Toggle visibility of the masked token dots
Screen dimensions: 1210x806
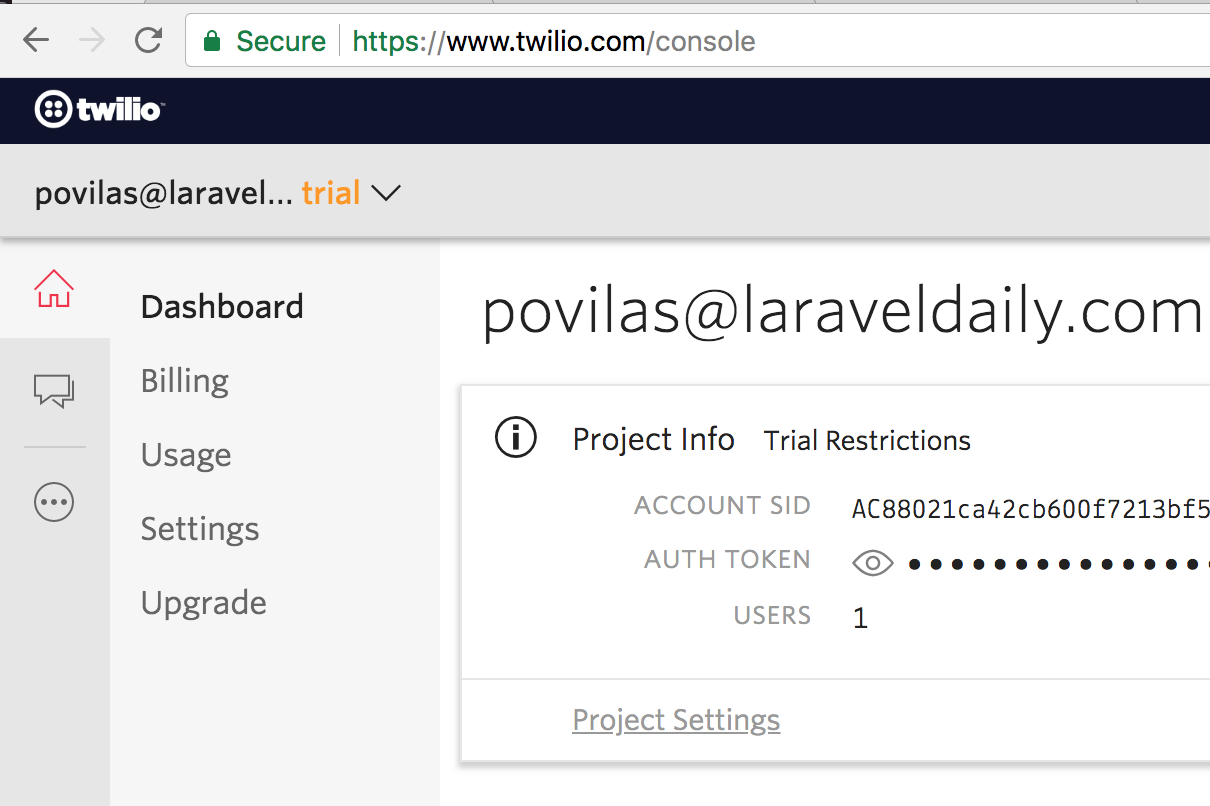872,562
